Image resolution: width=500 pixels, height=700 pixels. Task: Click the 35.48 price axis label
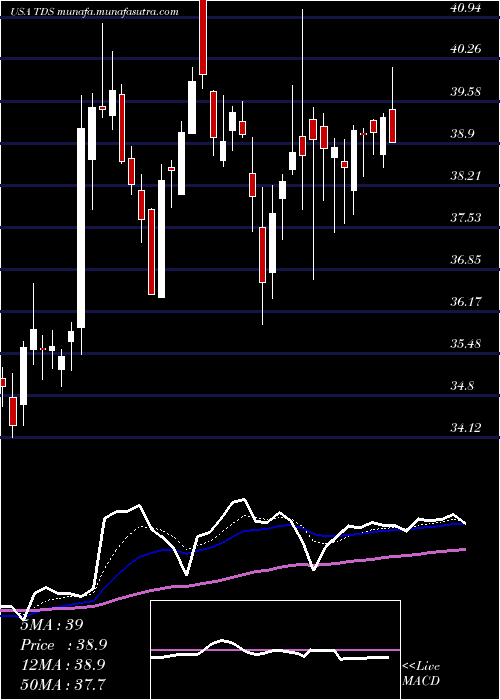pos(467,344)
